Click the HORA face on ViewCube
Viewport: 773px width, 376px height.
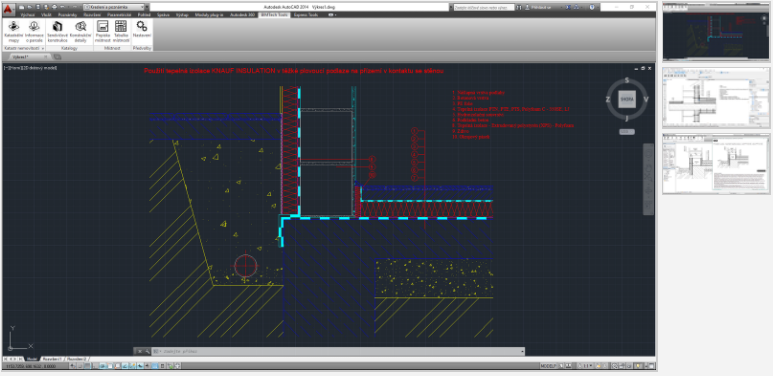click(x=627, y=99)
